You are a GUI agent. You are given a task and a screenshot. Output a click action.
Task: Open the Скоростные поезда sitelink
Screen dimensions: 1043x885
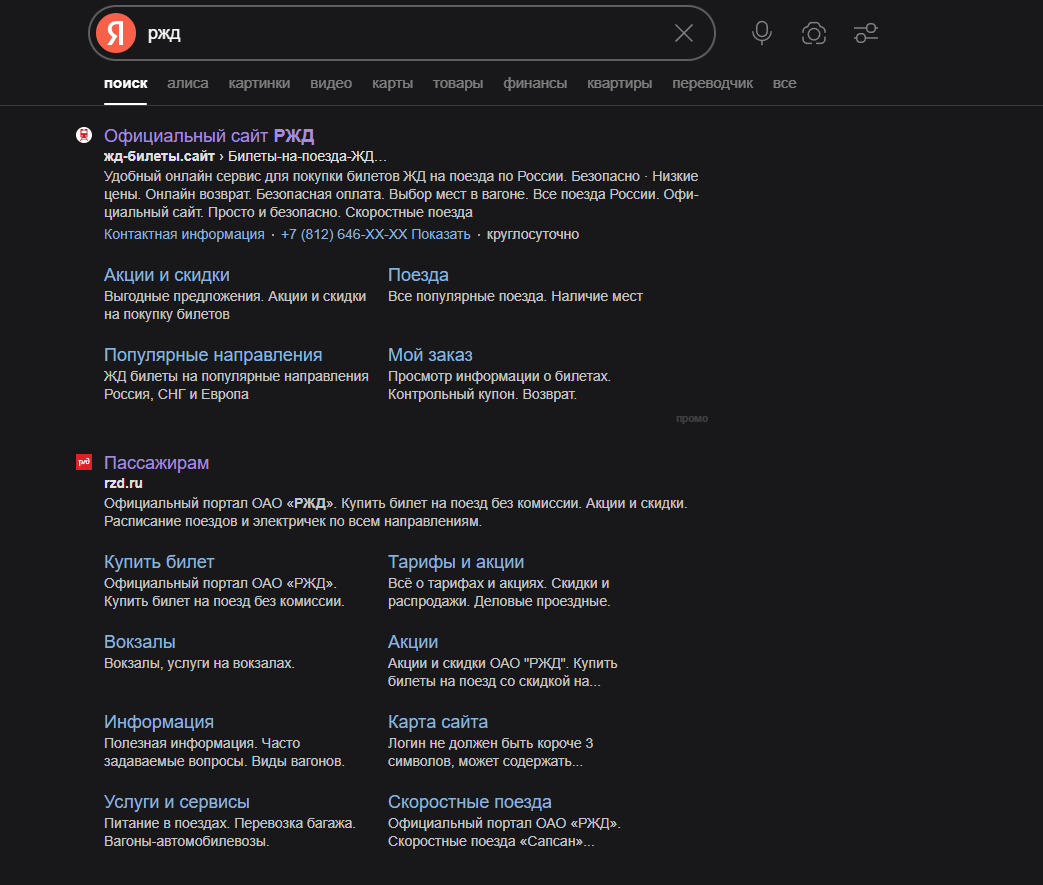[469, 802]
